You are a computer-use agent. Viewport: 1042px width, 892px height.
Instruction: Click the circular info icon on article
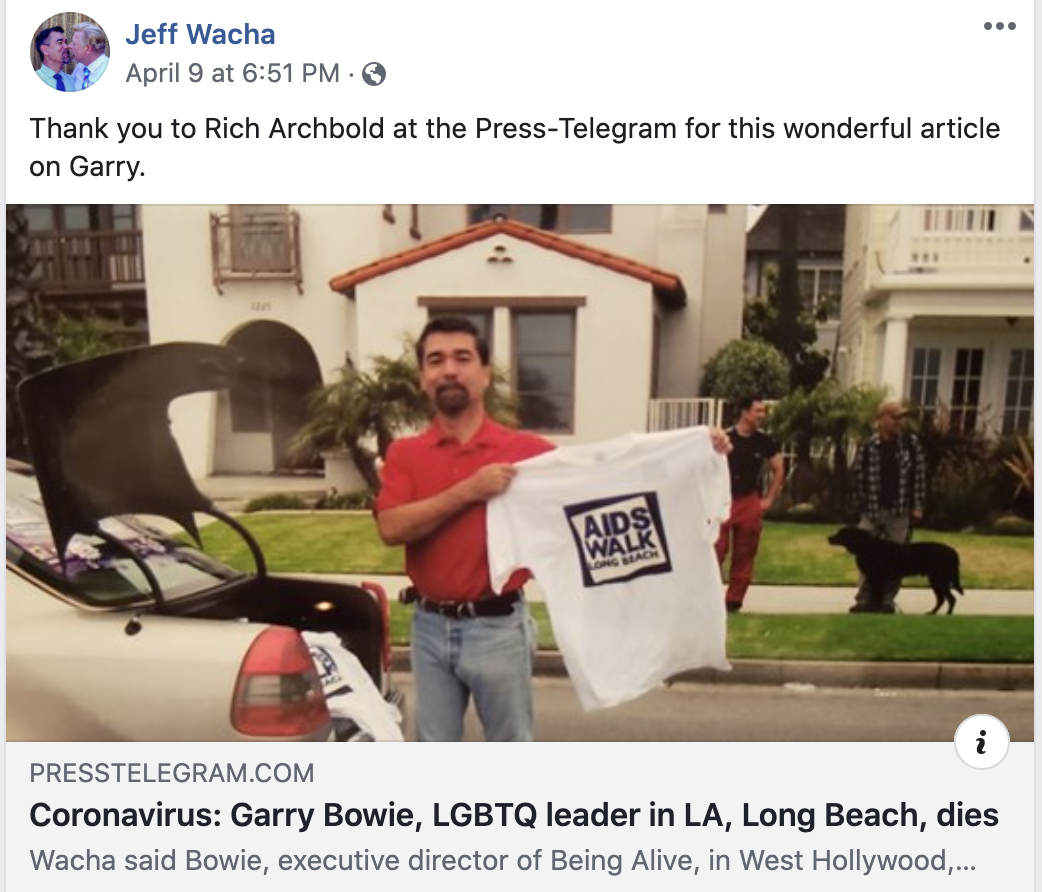[982, 742]
